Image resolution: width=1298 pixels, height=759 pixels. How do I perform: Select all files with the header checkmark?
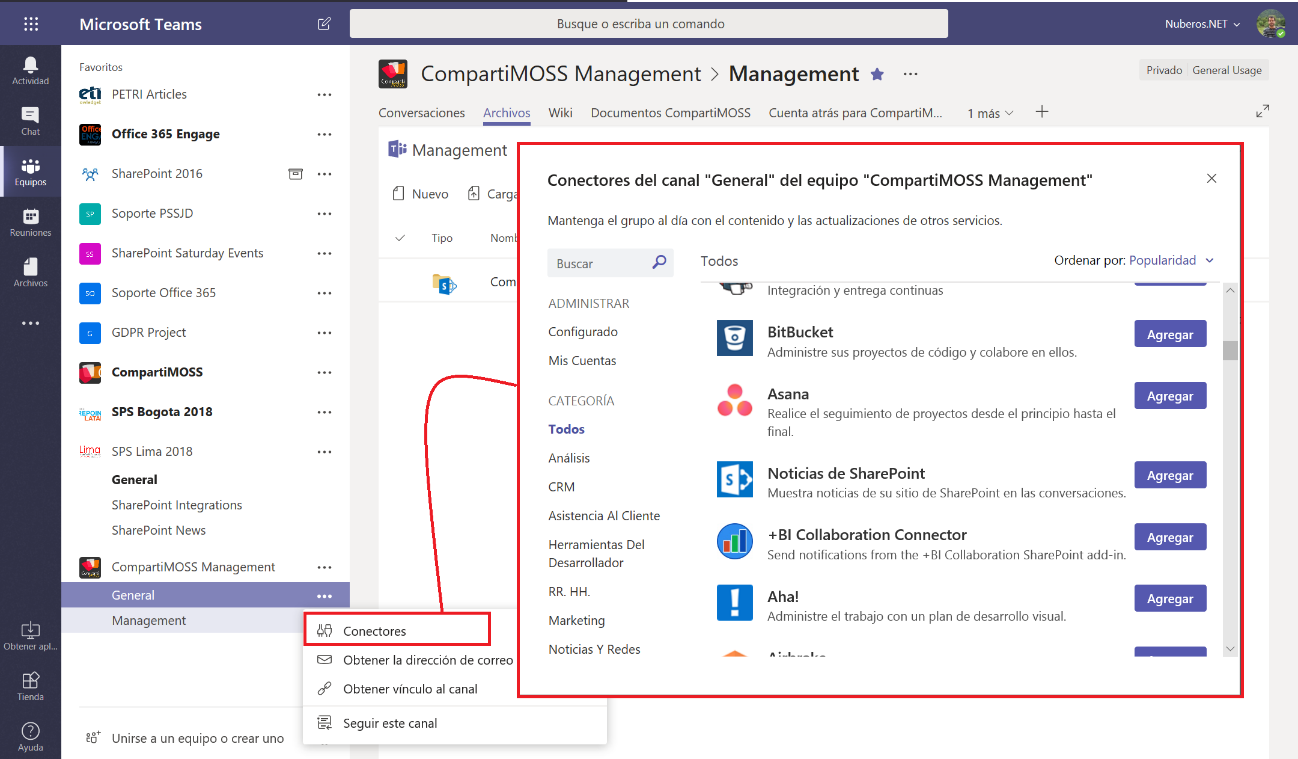click(399, 238)
